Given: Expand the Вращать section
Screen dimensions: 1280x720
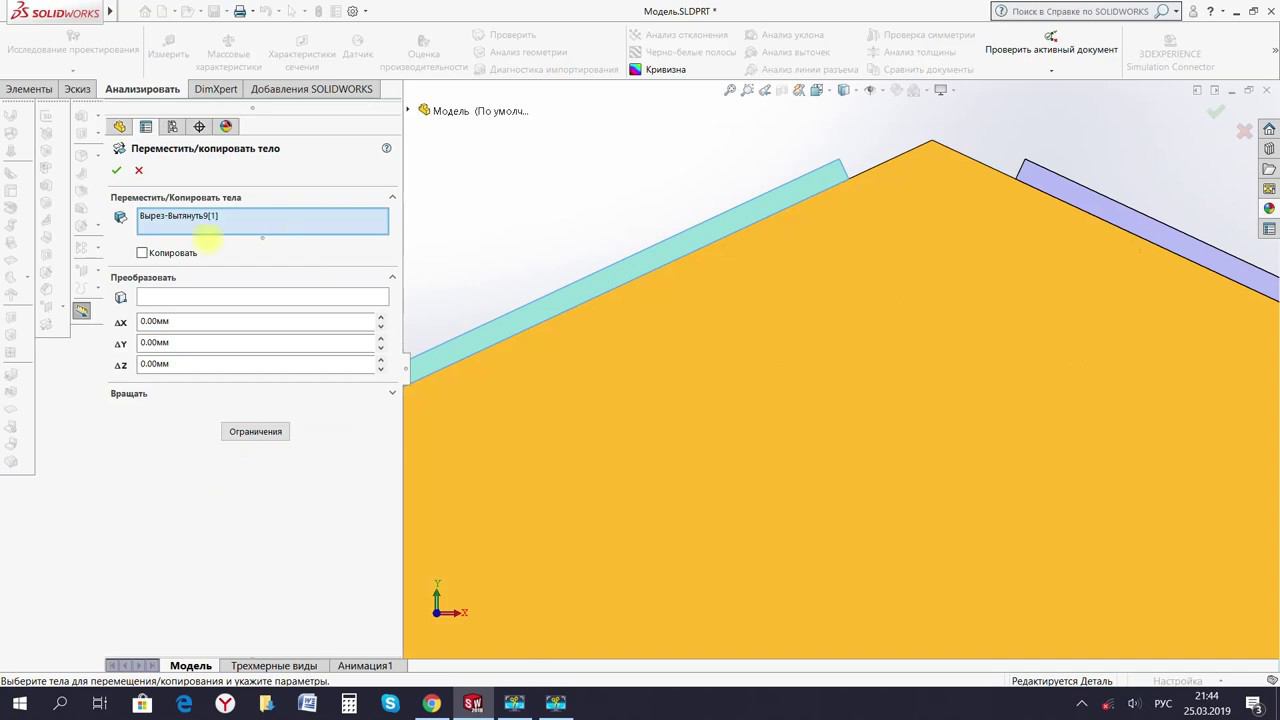Looking at the screenshot, I should pos(392,393).
